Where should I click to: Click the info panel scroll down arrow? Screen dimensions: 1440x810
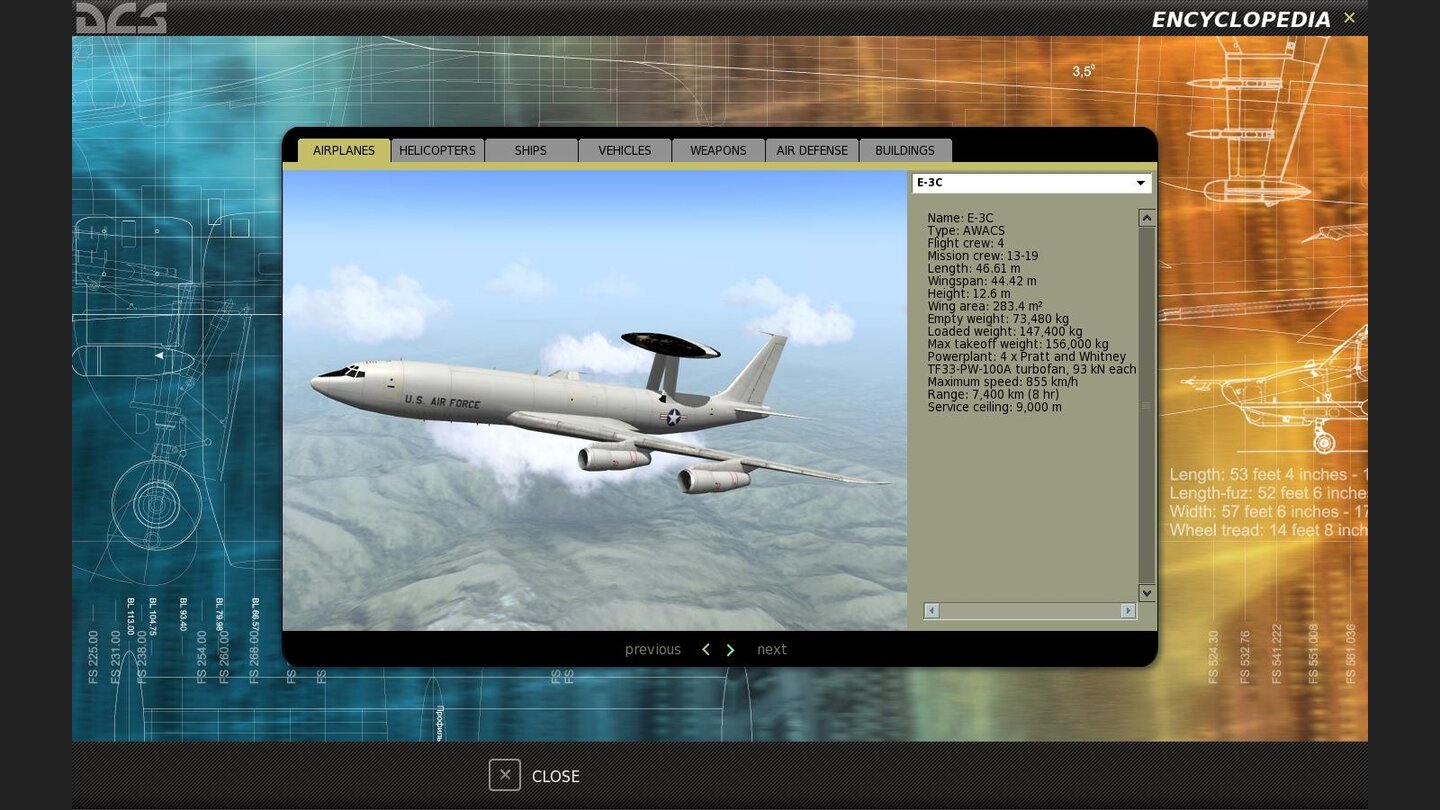click(x=1147, y=593)
